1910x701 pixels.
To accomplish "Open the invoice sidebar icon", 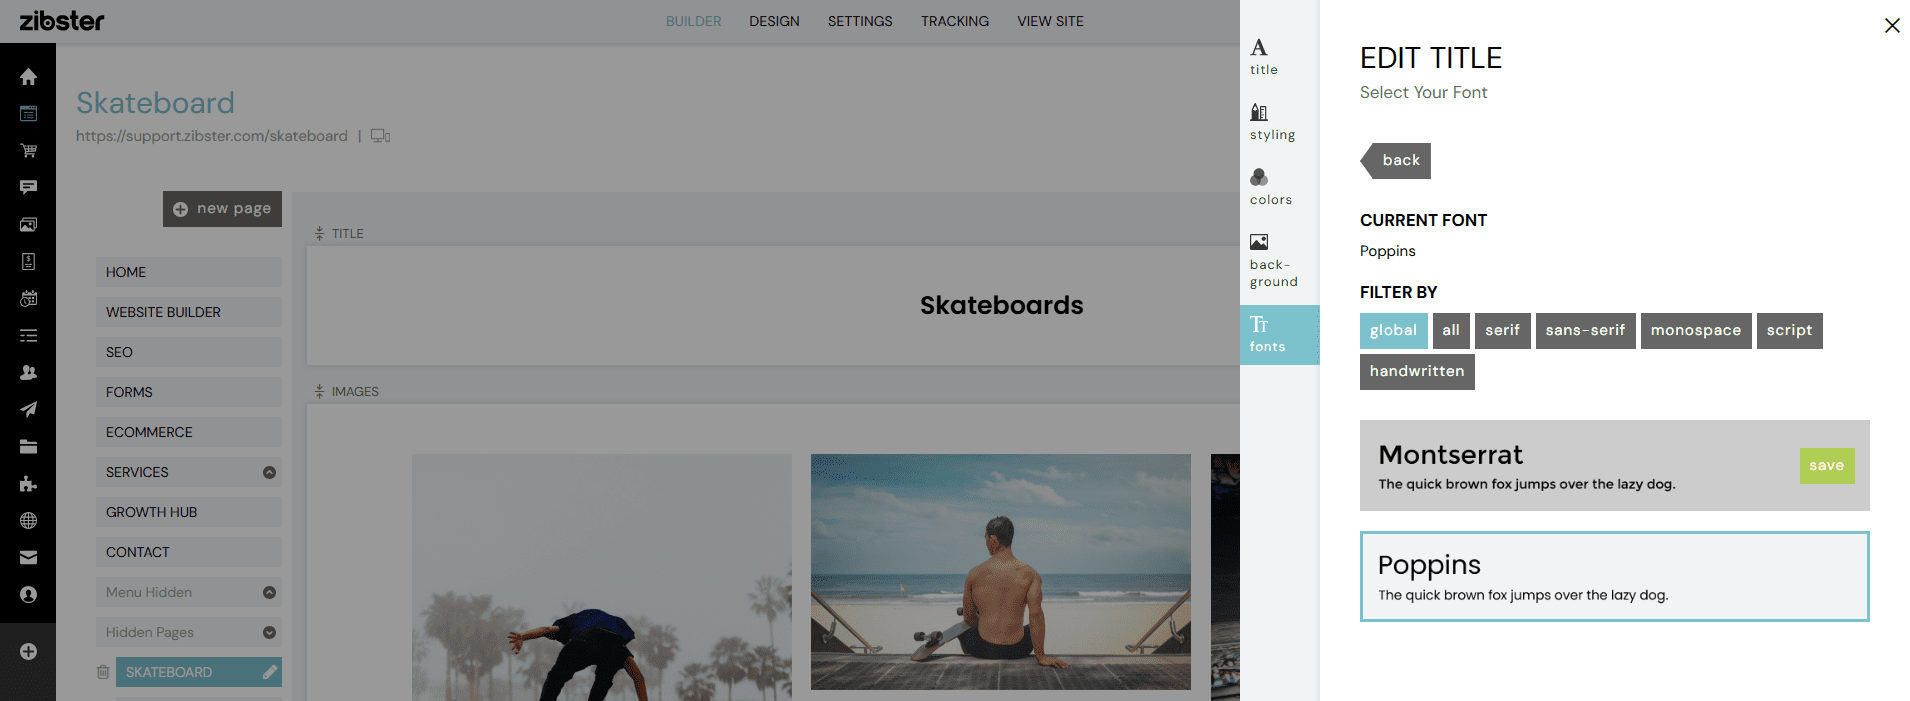I will (x=28, y=261).
